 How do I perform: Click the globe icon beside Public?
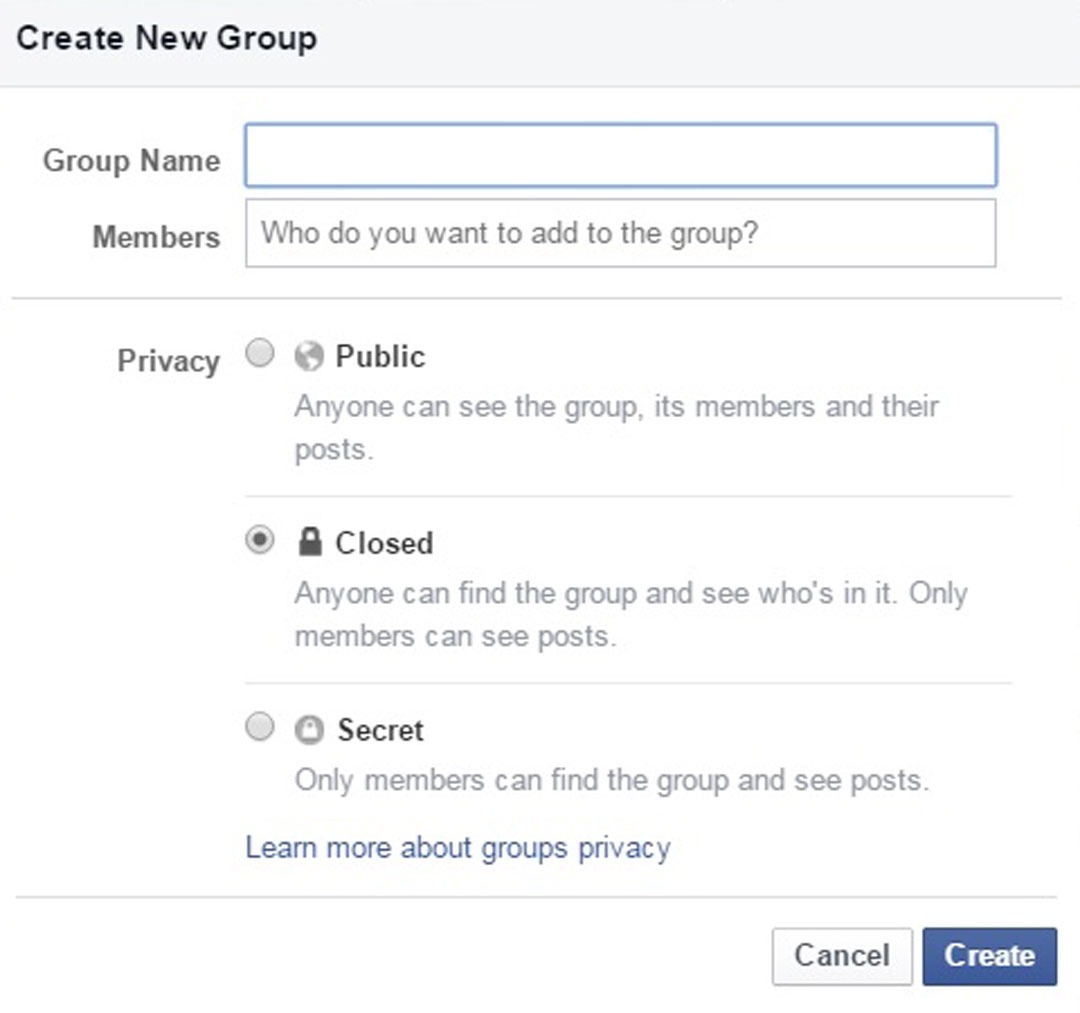coord(310,356)
